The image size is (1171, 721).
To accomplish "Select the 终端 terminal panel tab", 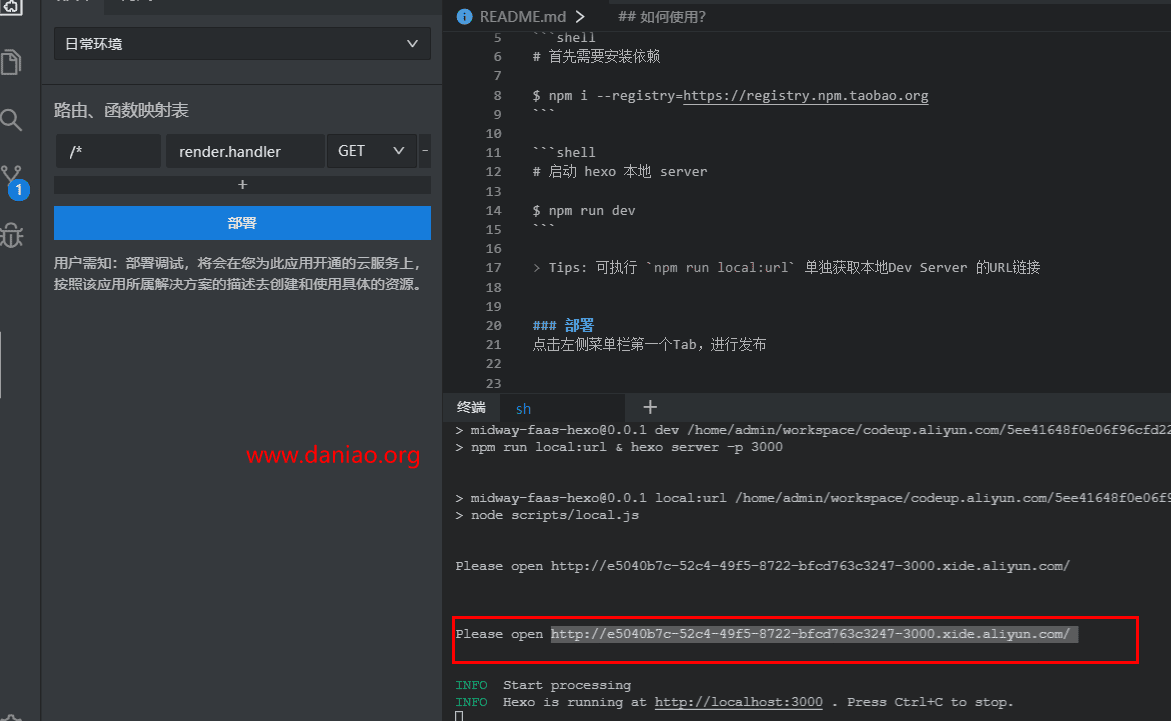I will click(470, 407).
